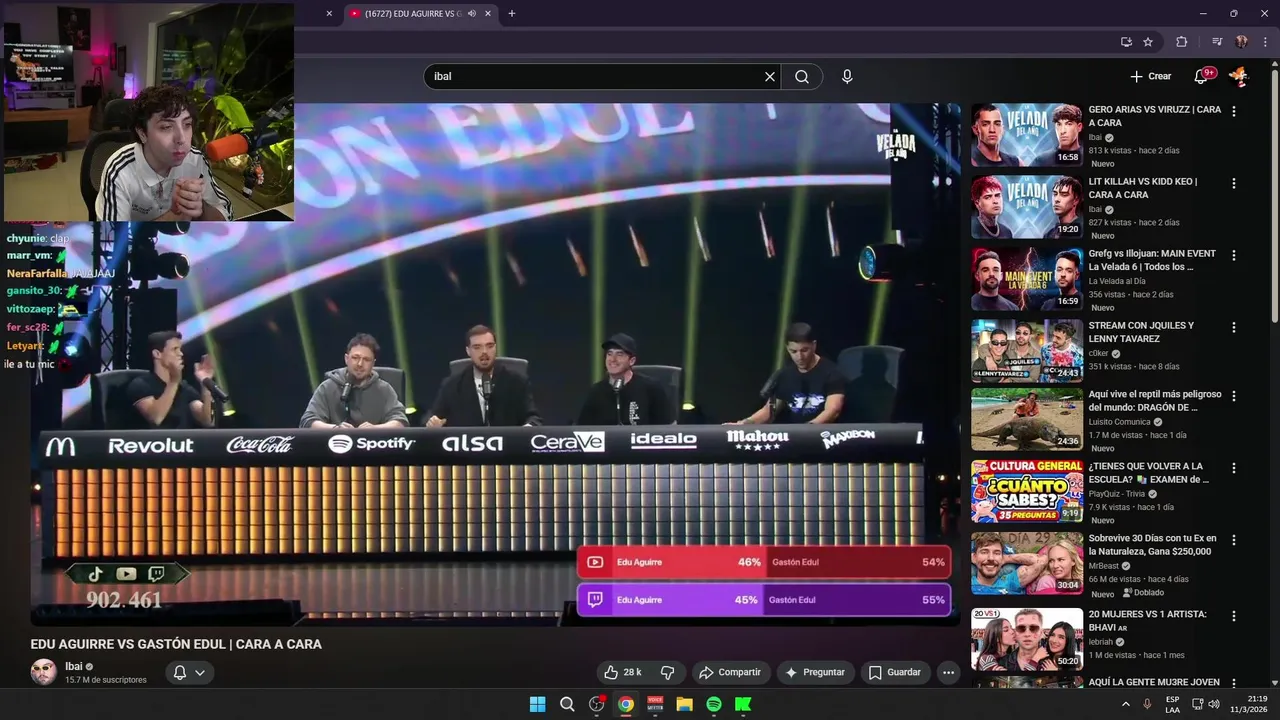Open File Explorer from the taskbar
Screen dimensions: 1280x720
click(684, 704)
